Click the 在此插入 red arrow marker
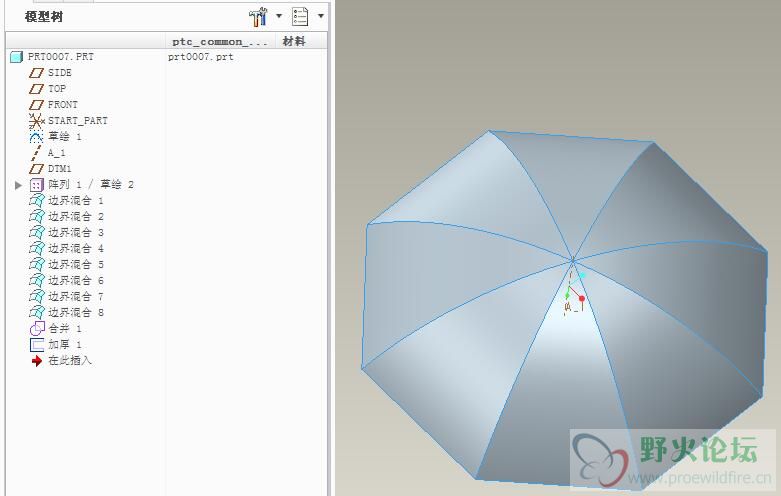The height and width of the screenshot is (496, 781). 36,361
